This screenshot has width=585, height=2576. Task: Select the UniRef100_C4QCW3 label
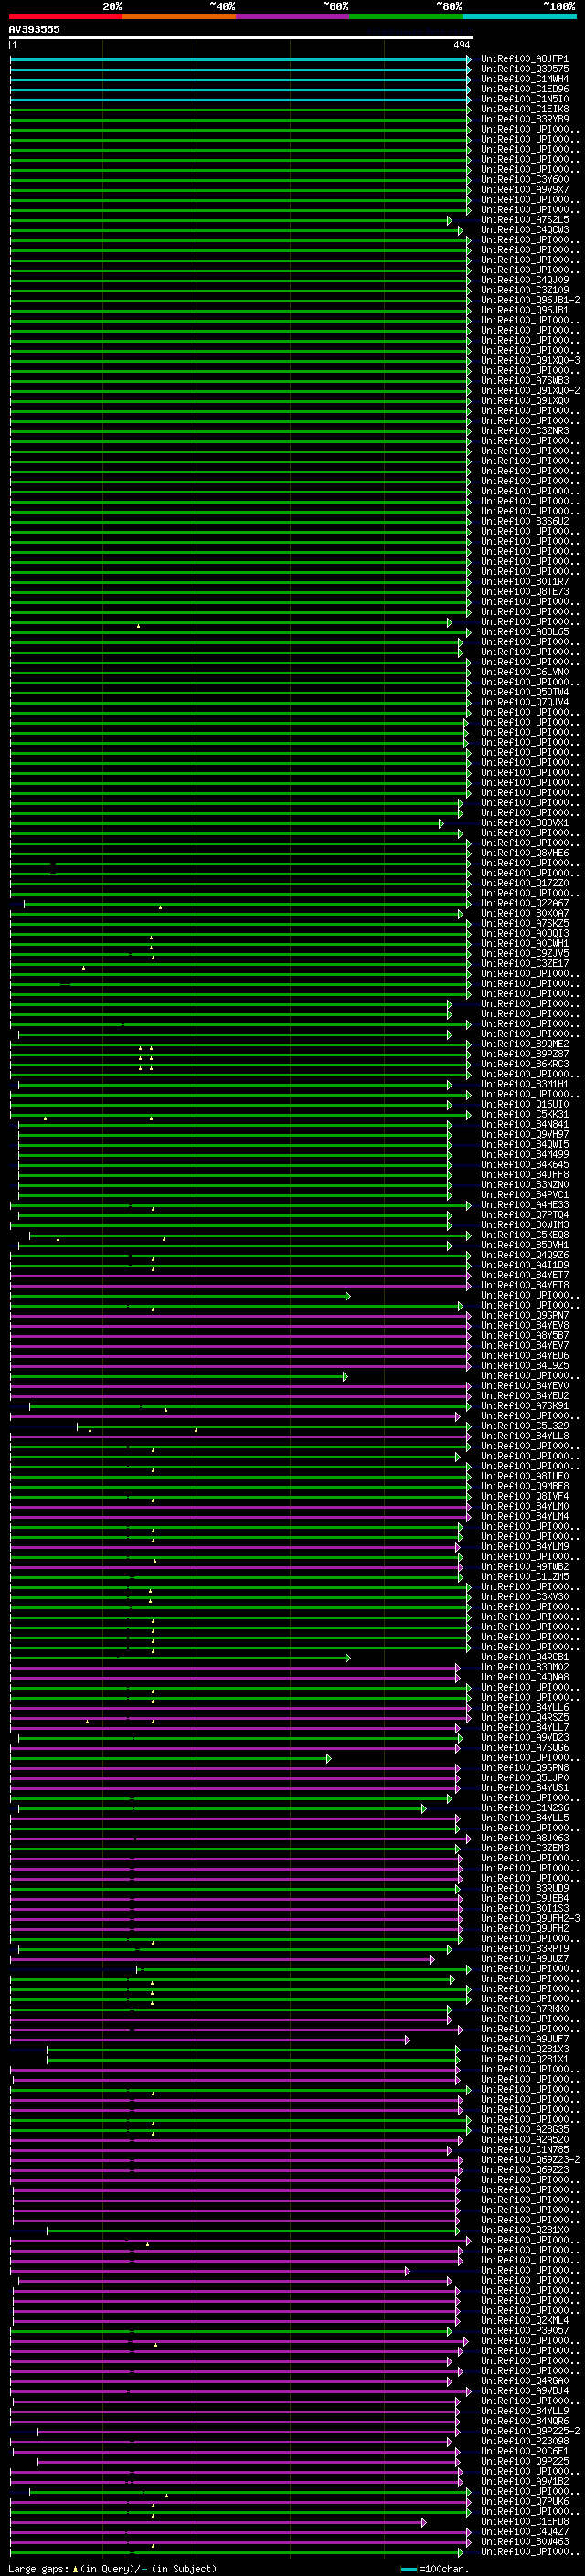tap(524, 230)
